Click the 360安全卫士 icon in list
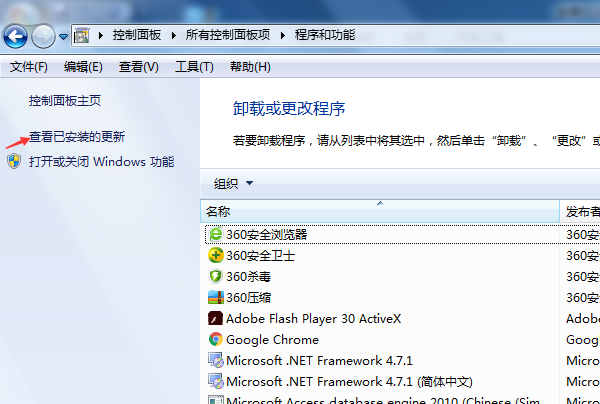The image size is (600, 404). click(215, 255)
